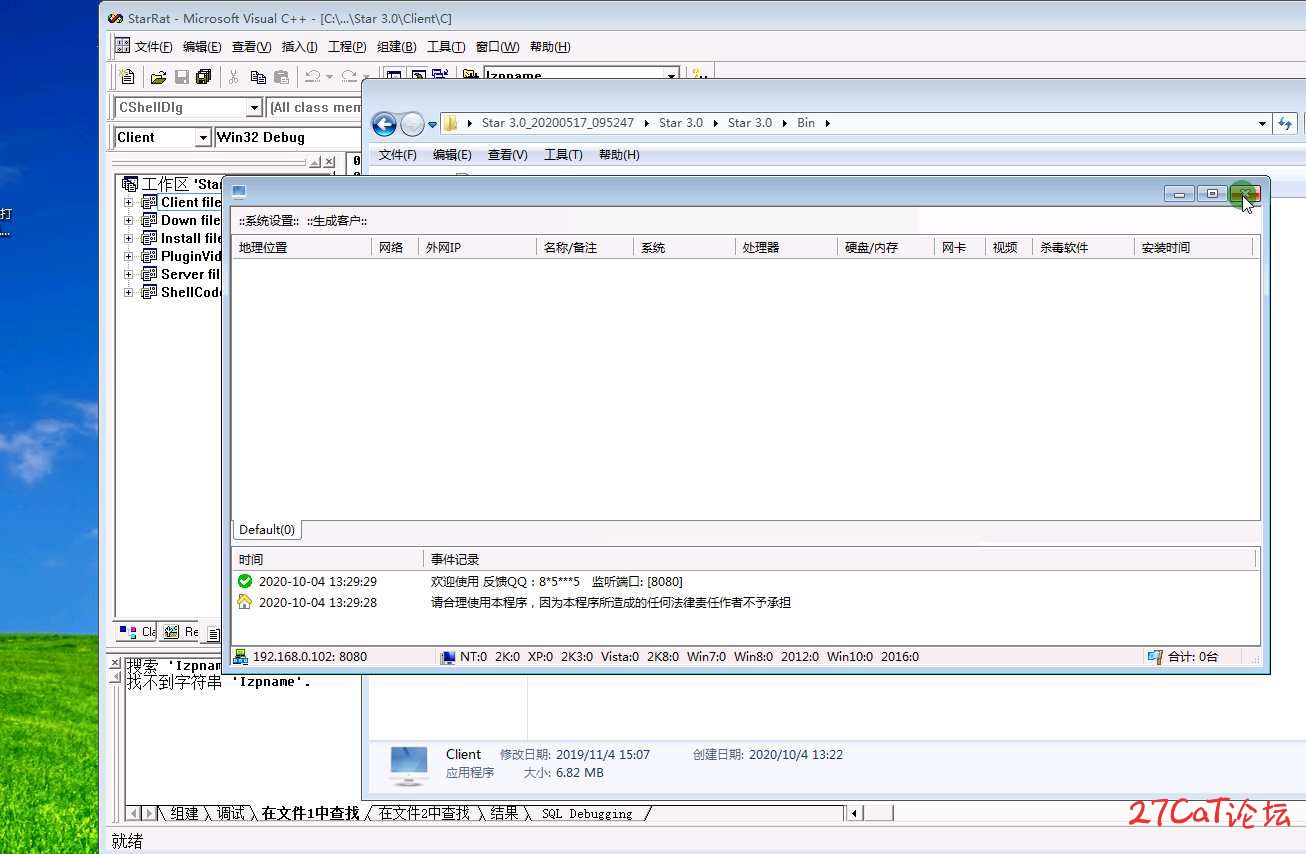Viewport: 1306px width, 854px height.
Task: Open Explorer 帮助(H) menu
Action: [619, 154]
